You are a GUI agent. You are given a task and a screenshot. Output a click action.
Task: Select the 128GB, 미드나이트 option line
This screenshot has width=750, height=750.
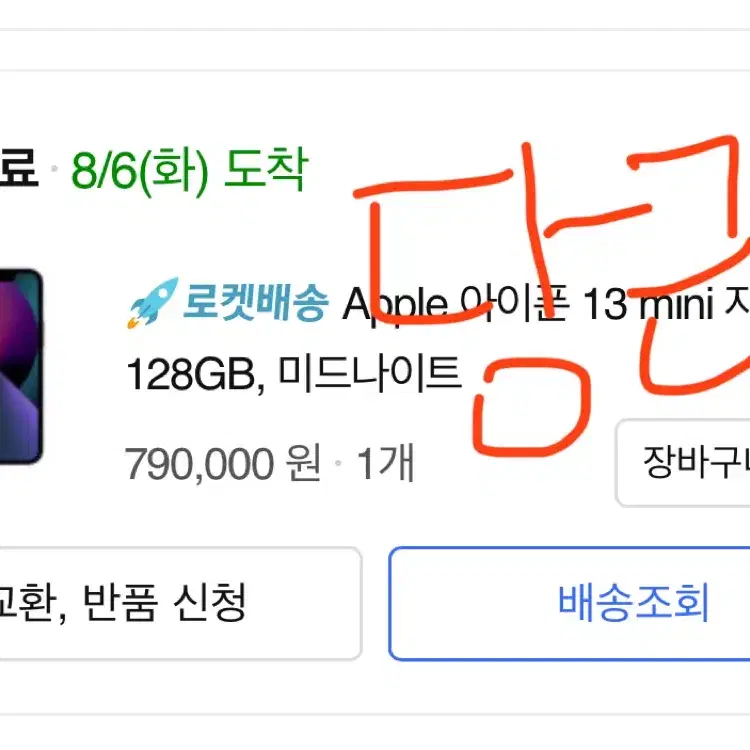[294, 375]
